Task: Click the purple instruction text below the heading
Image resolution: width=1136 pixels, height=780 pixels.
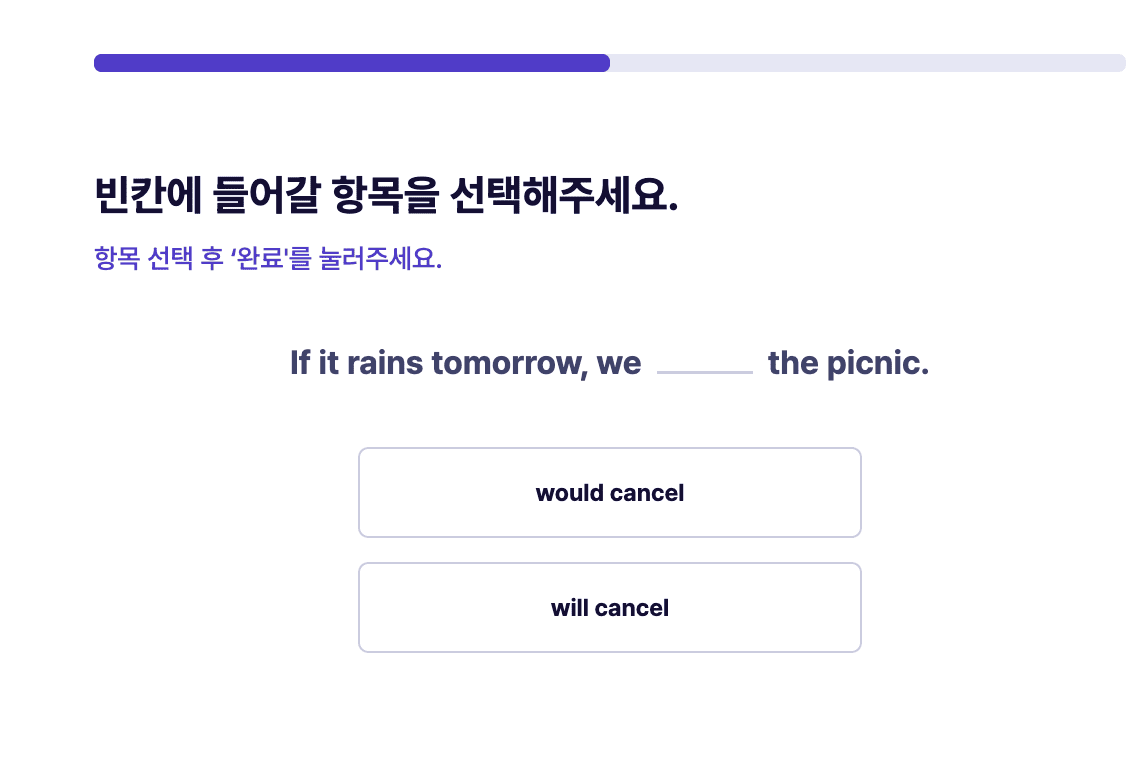Action: 268,258
